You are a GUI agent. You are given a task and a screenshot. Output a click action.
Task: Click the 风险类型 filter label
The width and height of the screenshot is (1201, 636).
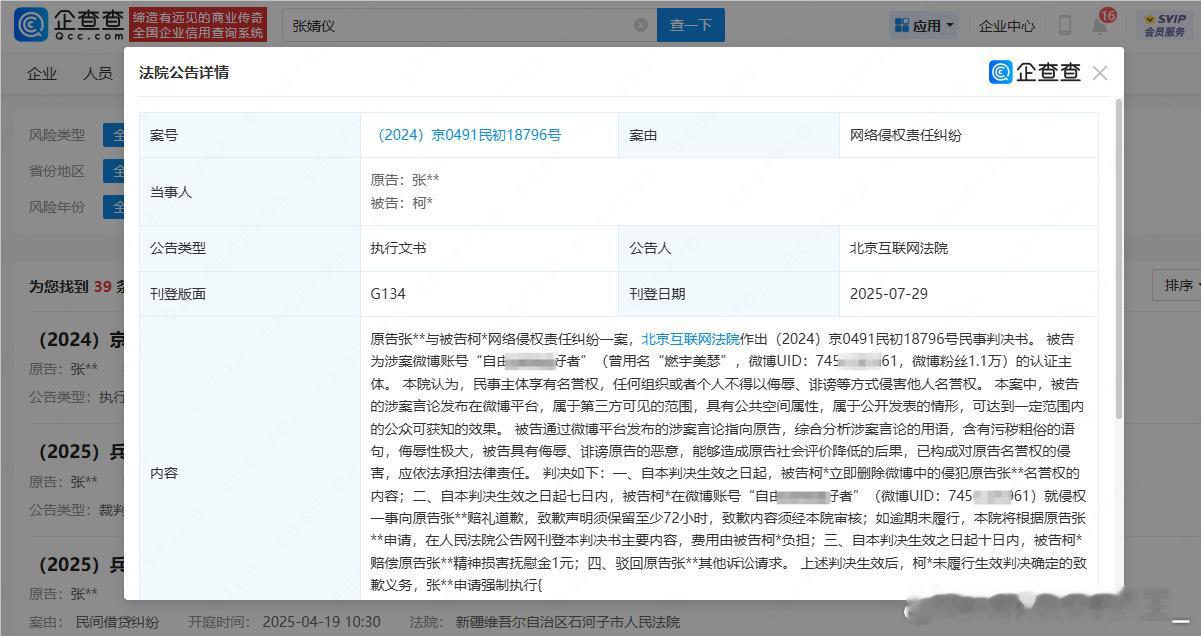(57, 135)
